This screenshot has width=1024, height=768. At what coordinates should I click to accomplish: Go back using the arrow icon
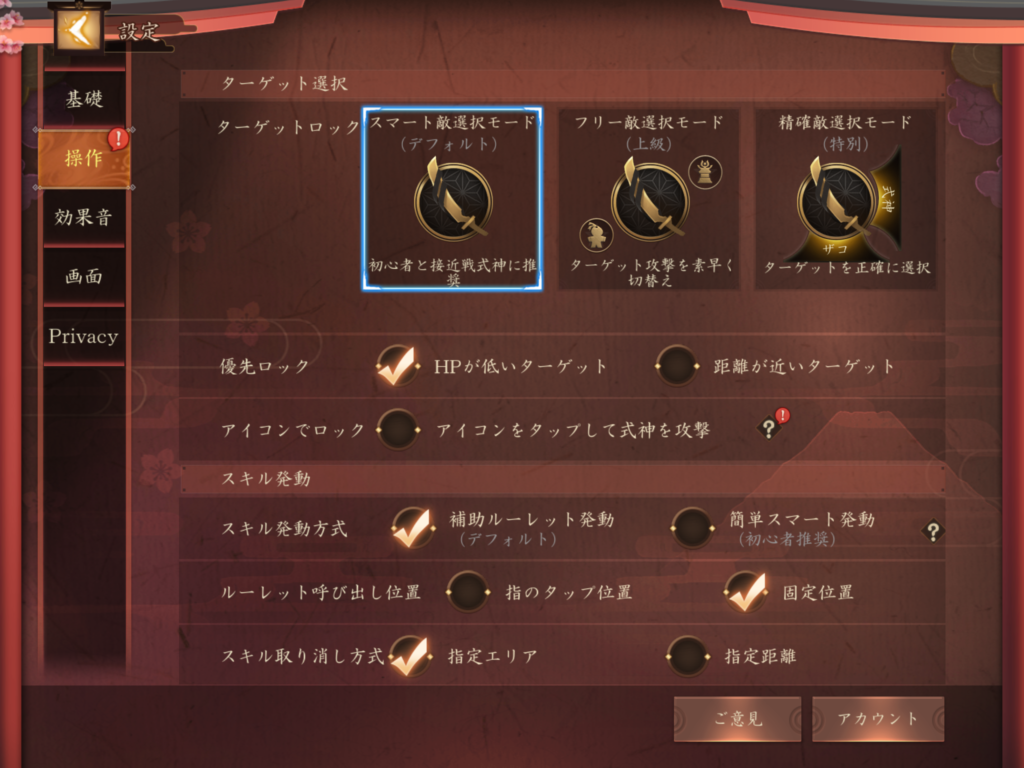pos(78,29)
